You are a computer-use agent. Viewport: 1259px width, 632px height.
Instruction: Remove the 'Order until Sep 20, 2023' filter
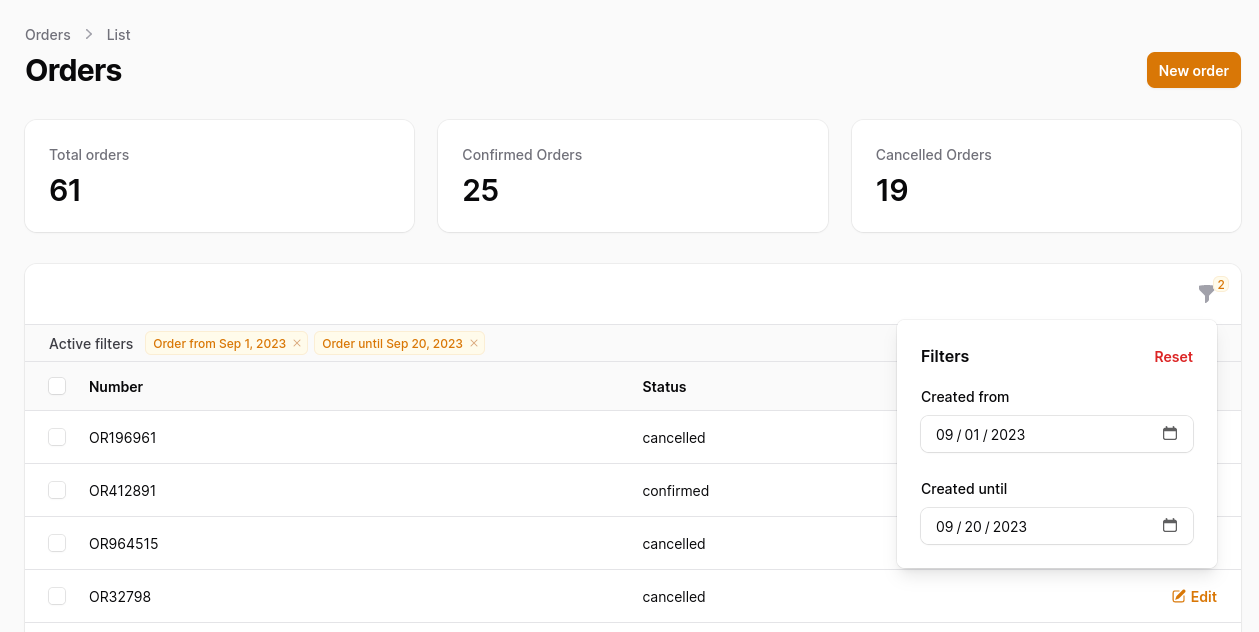pyautogui.click(x=474, y=344)
